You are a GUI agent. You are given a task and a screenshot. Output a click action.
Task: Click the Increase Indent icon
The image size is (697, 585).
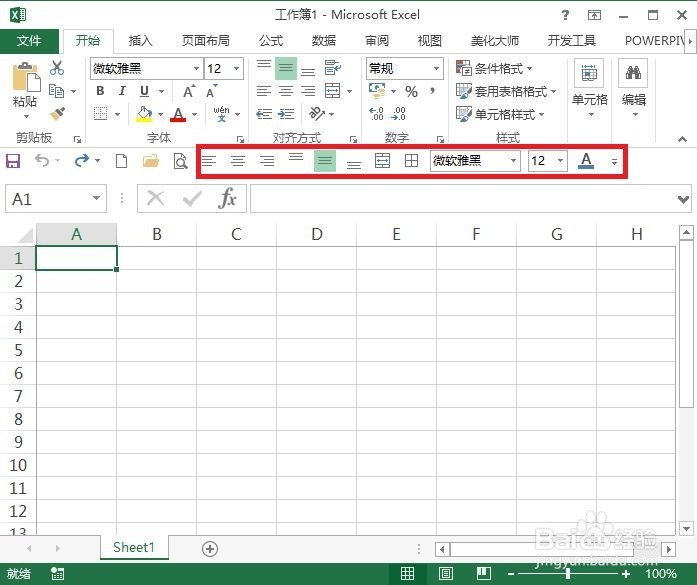[x=286, y=114]
